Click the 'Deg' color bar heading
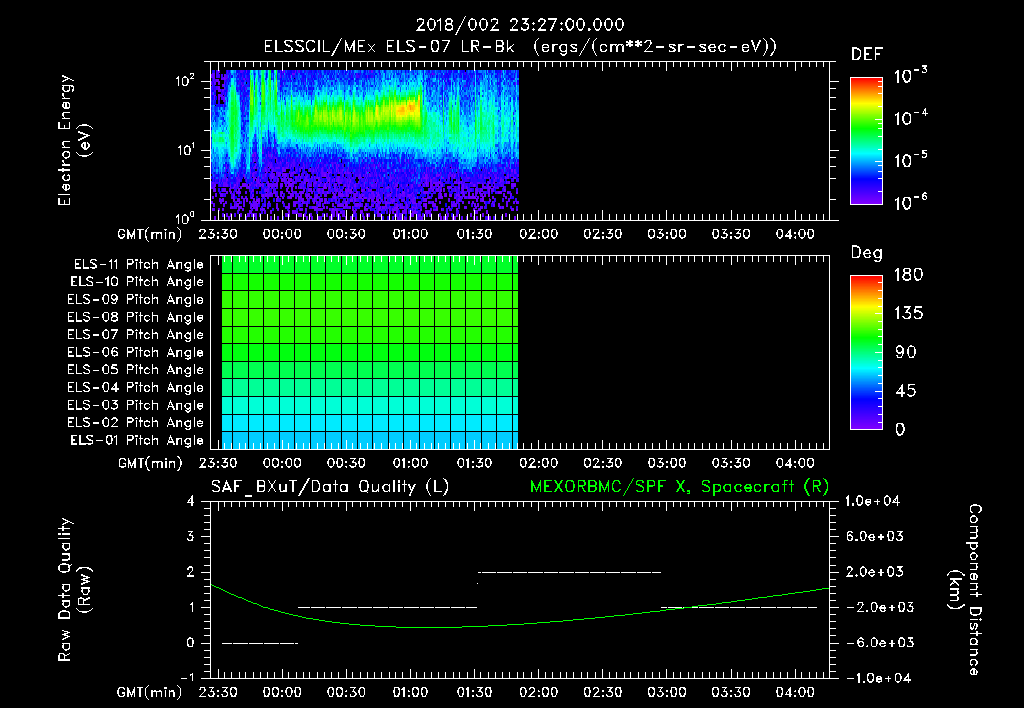 [x=867, y=253]
